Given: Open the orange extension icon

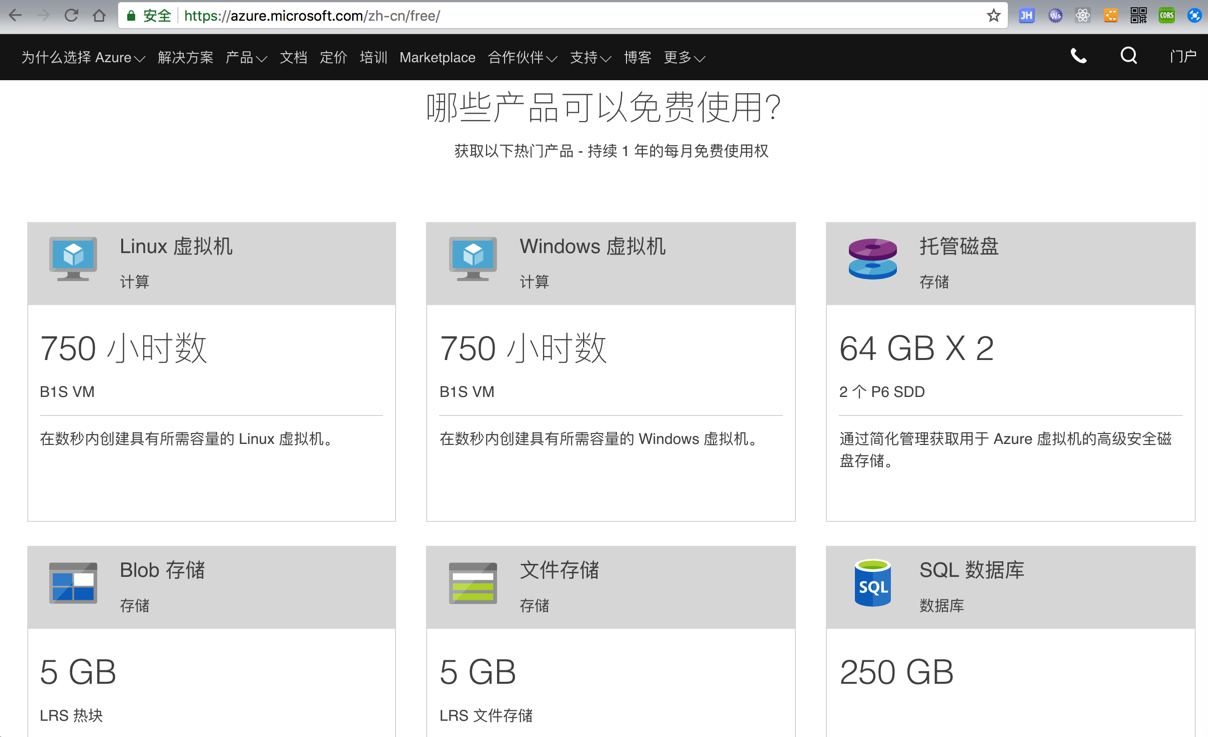Looking at the screenshot, I should pos(1111,15).
